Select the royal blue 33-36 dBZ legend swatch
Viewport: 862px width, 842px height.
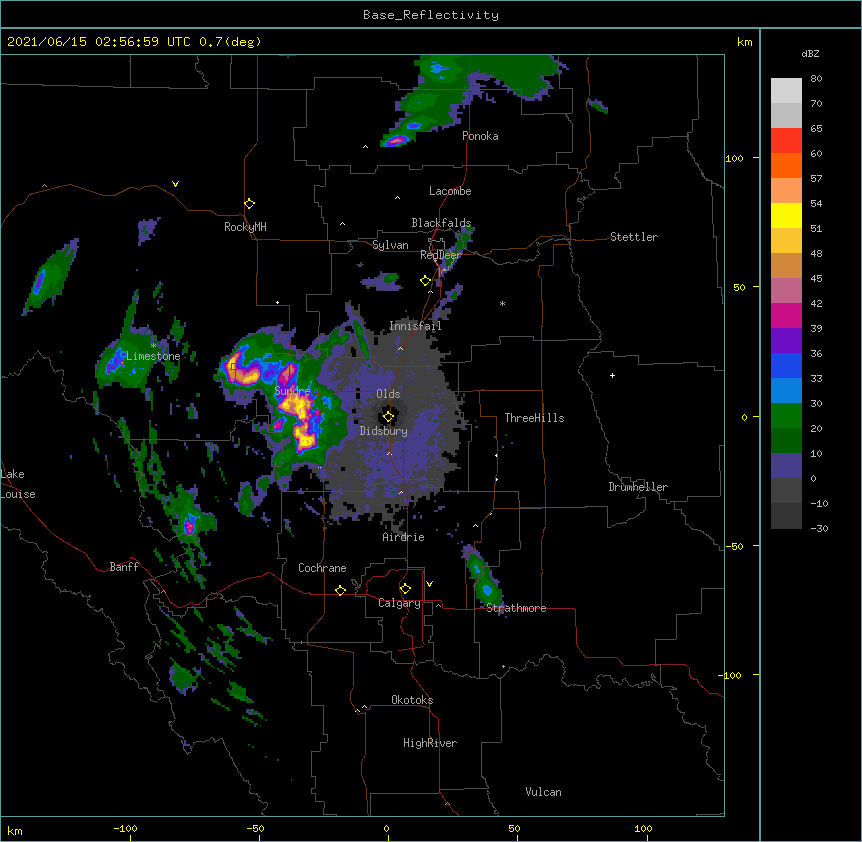click(786, 365)
